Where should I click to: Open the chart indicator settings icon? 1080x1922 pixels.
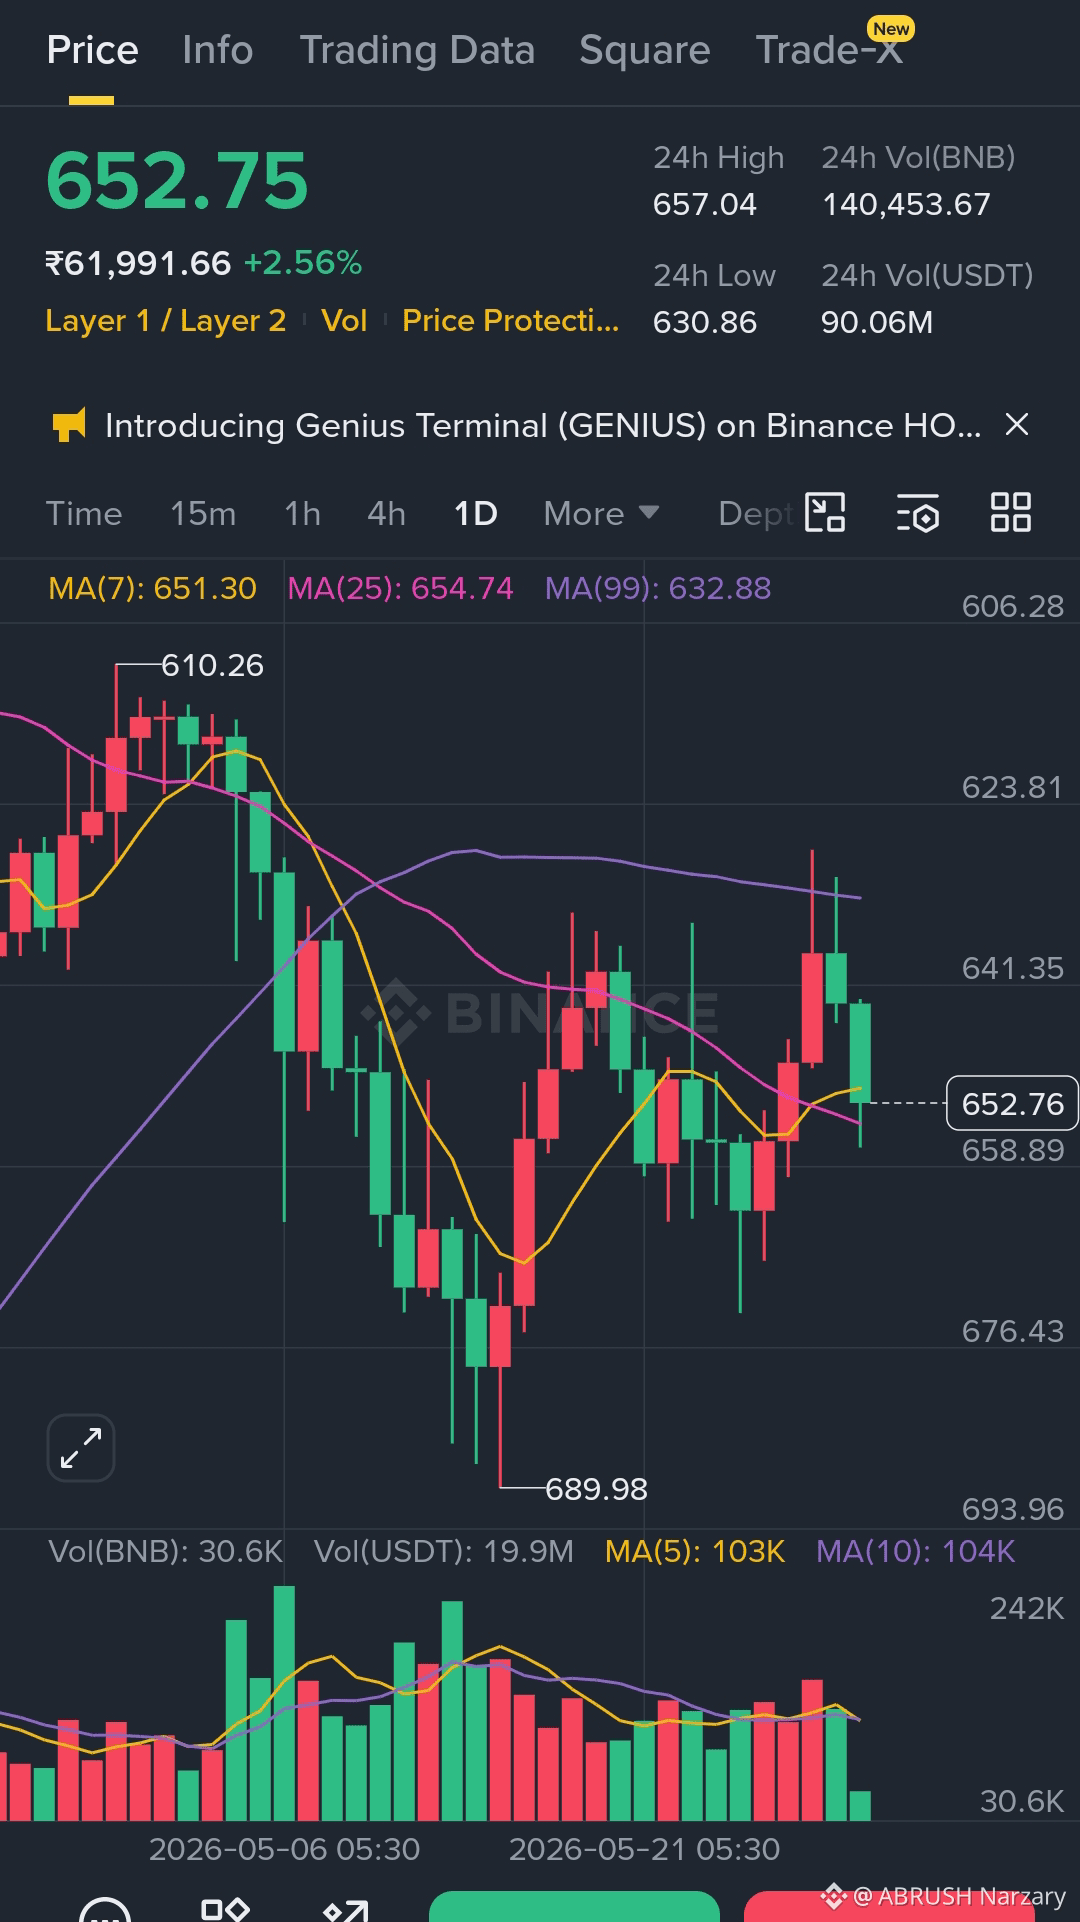pyautogui.click(x=917, y=513)
